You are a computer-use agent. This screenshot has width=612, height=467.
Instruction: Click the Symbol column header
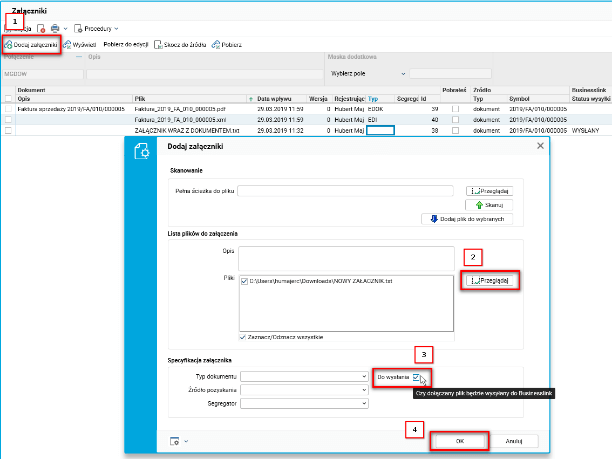519,99
